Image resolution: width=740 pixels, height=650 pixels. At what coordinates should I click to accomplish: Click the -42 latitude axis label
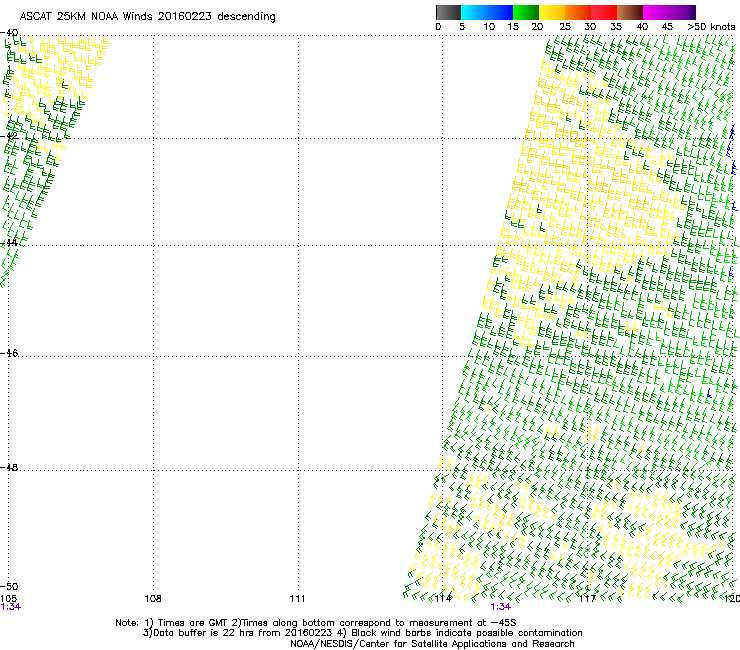point(9,136)
